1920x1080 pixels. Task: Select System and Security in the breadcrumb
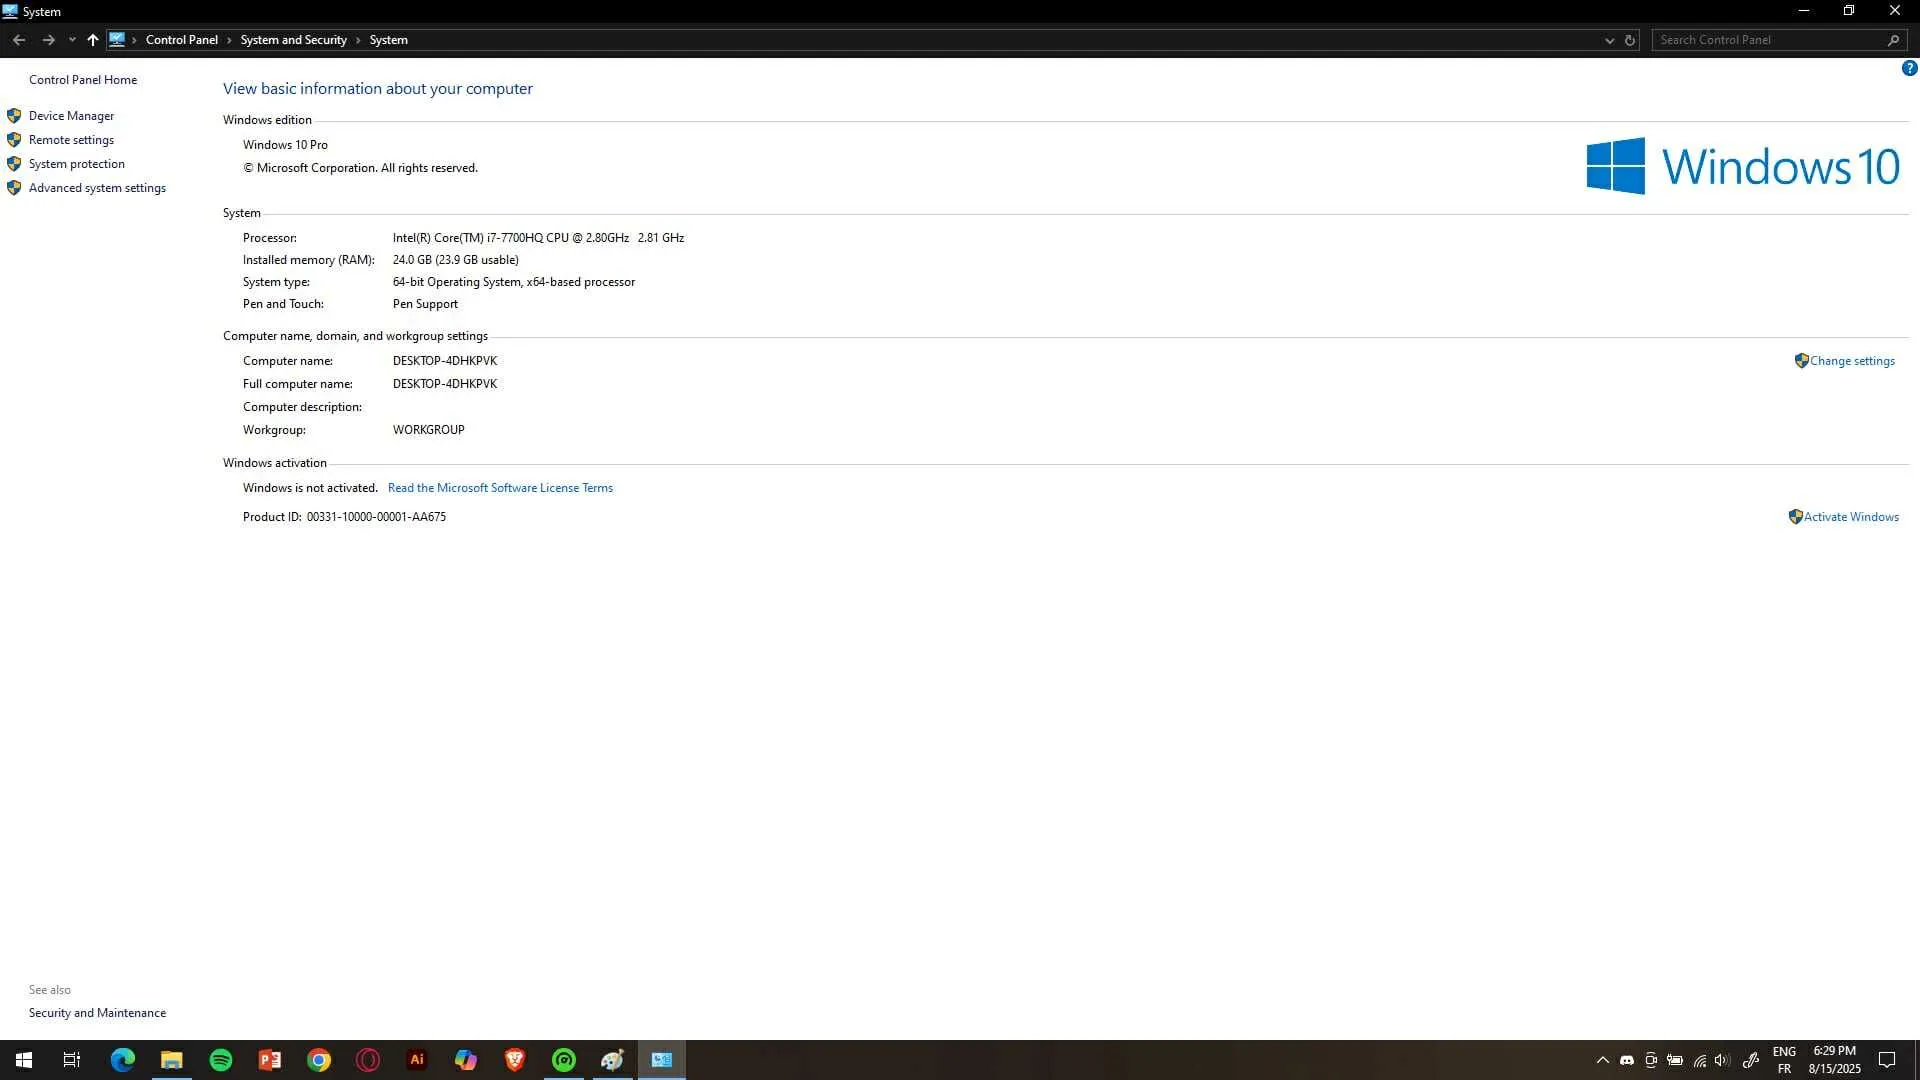pos(293,40)
